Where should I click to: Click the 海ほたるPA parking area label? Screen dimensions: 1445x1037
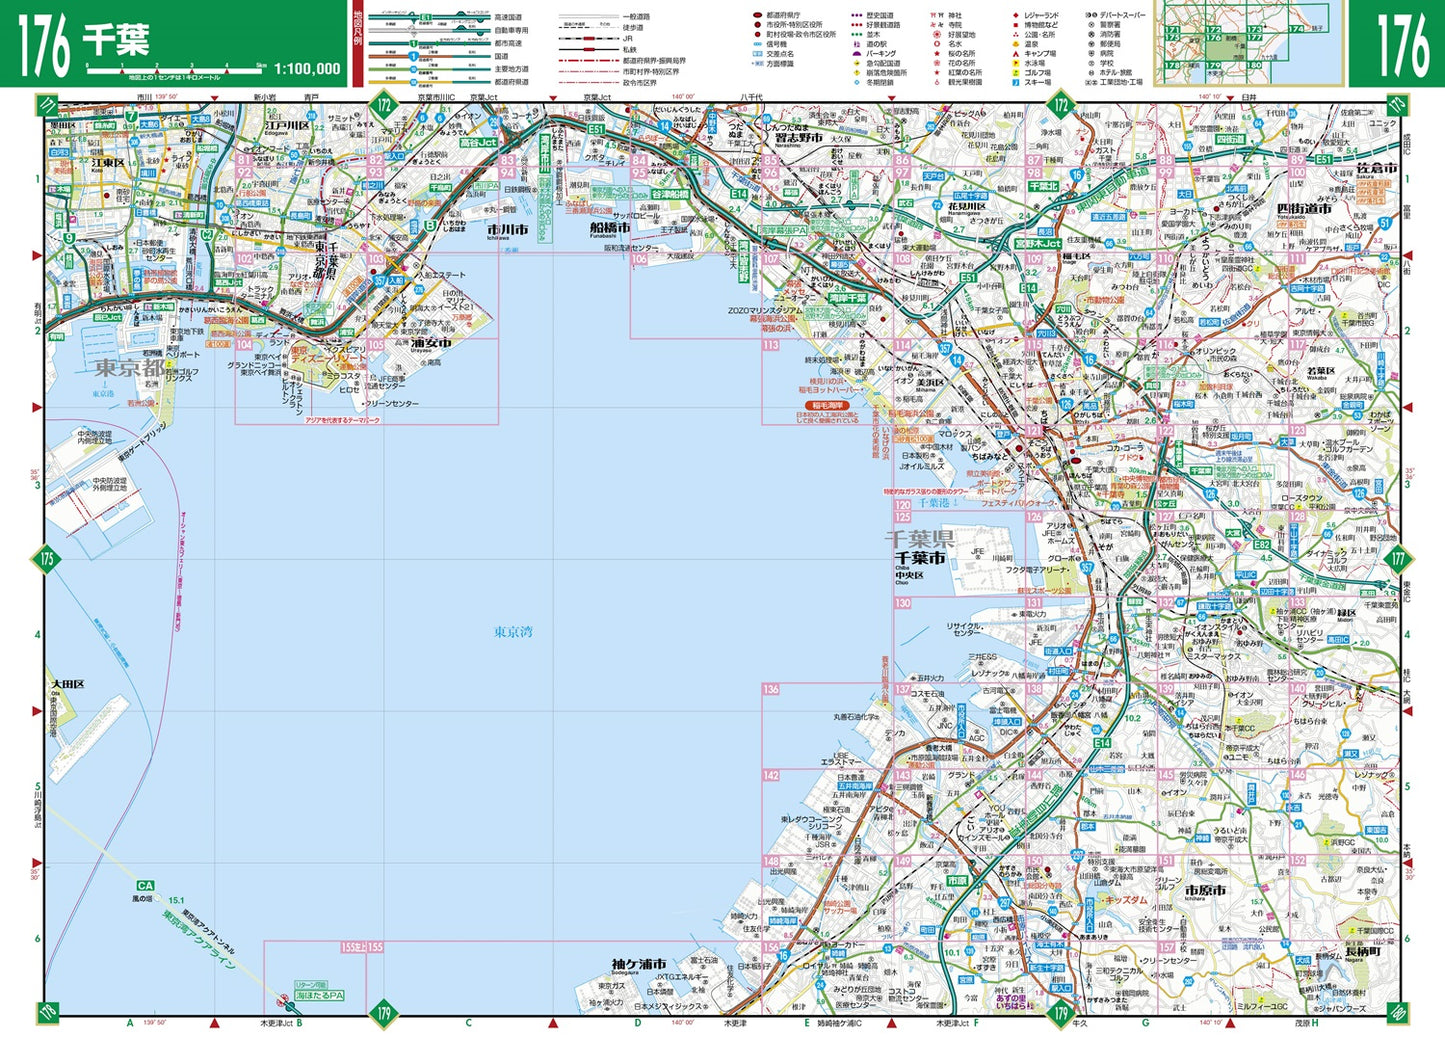click(319, 996)
